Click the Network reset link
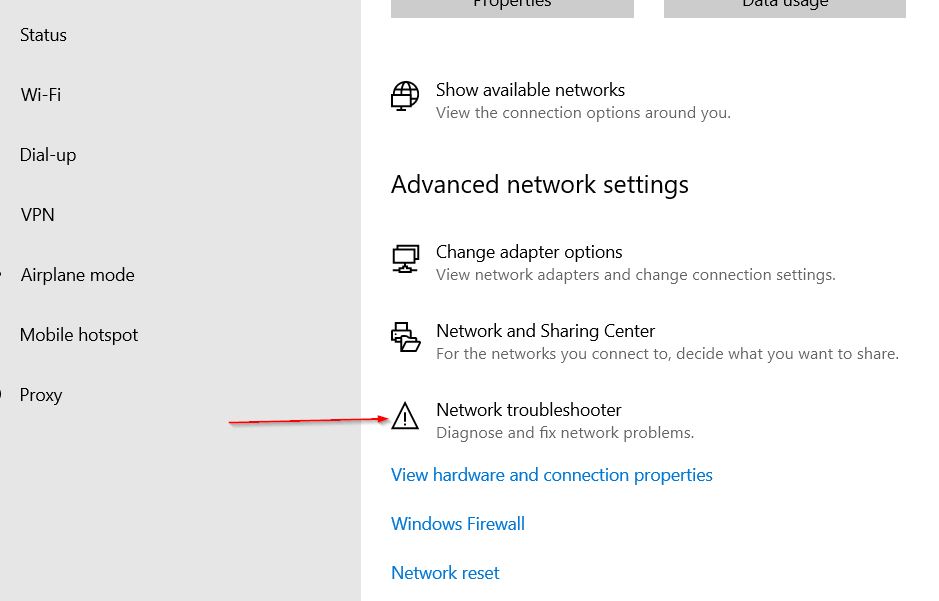The image size is (939, 601). (x=445, y=573)
